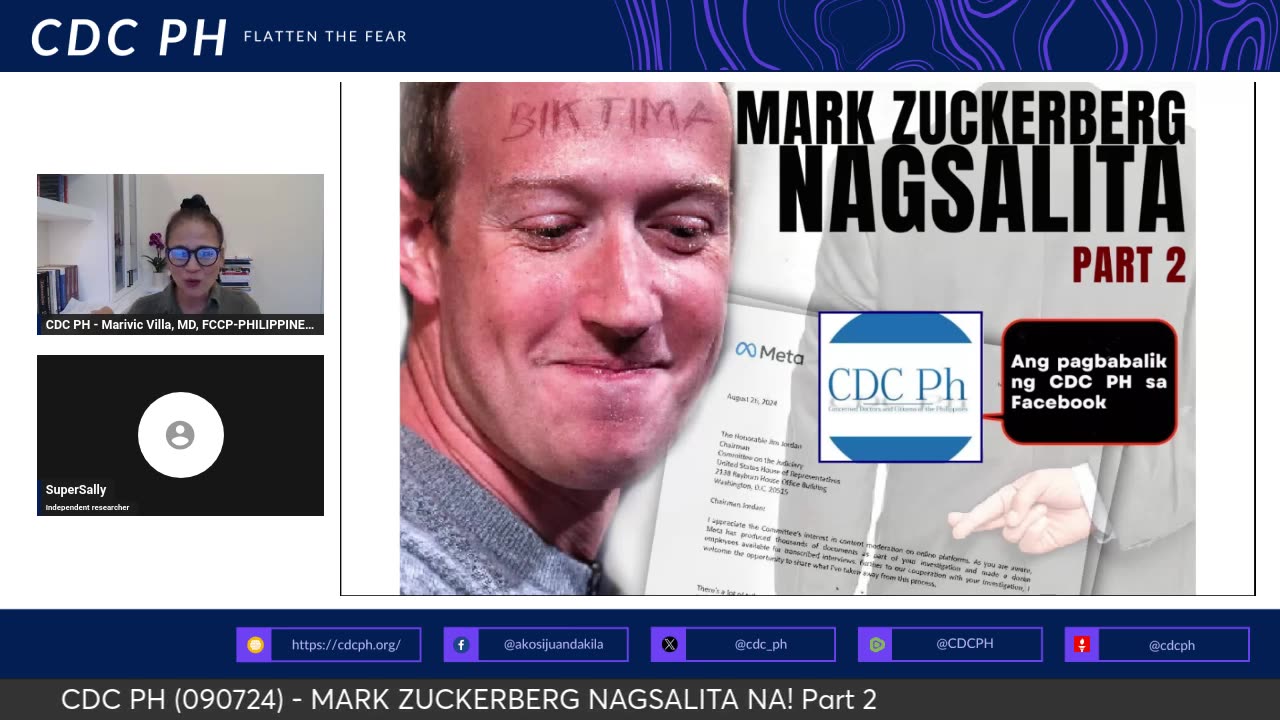This screenshot has width=1280, height=720.
Task: Click the red 'PART 2' text
Action: click(x=1129, y=265)
